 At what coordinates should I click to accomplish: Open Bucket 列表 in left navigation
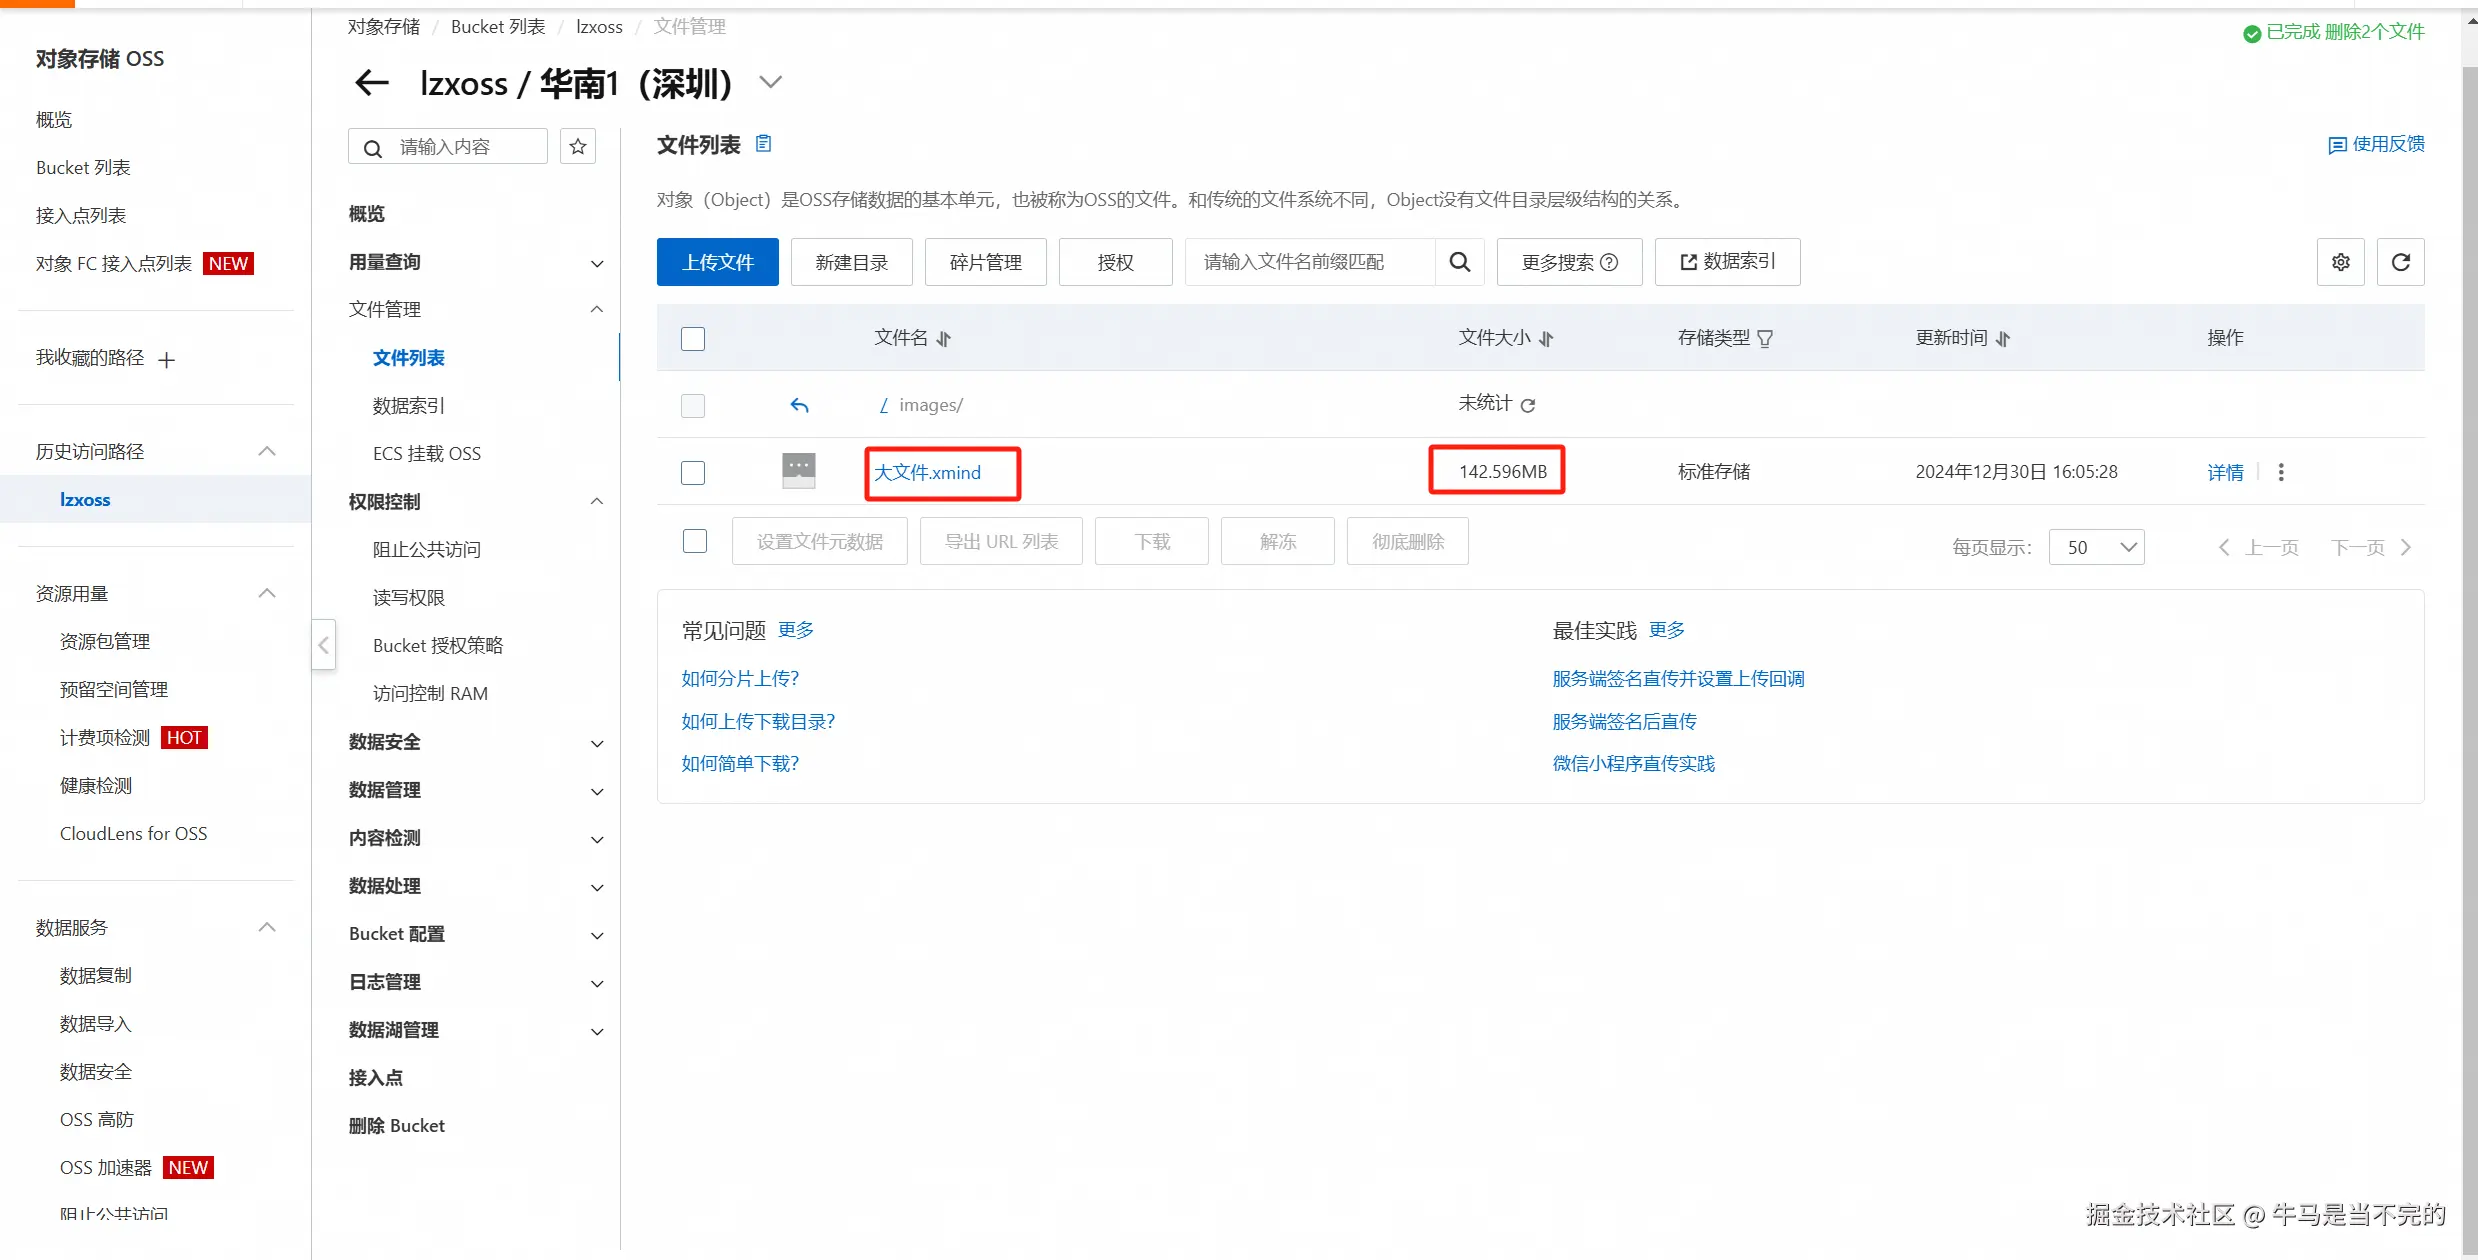(83, 168)
